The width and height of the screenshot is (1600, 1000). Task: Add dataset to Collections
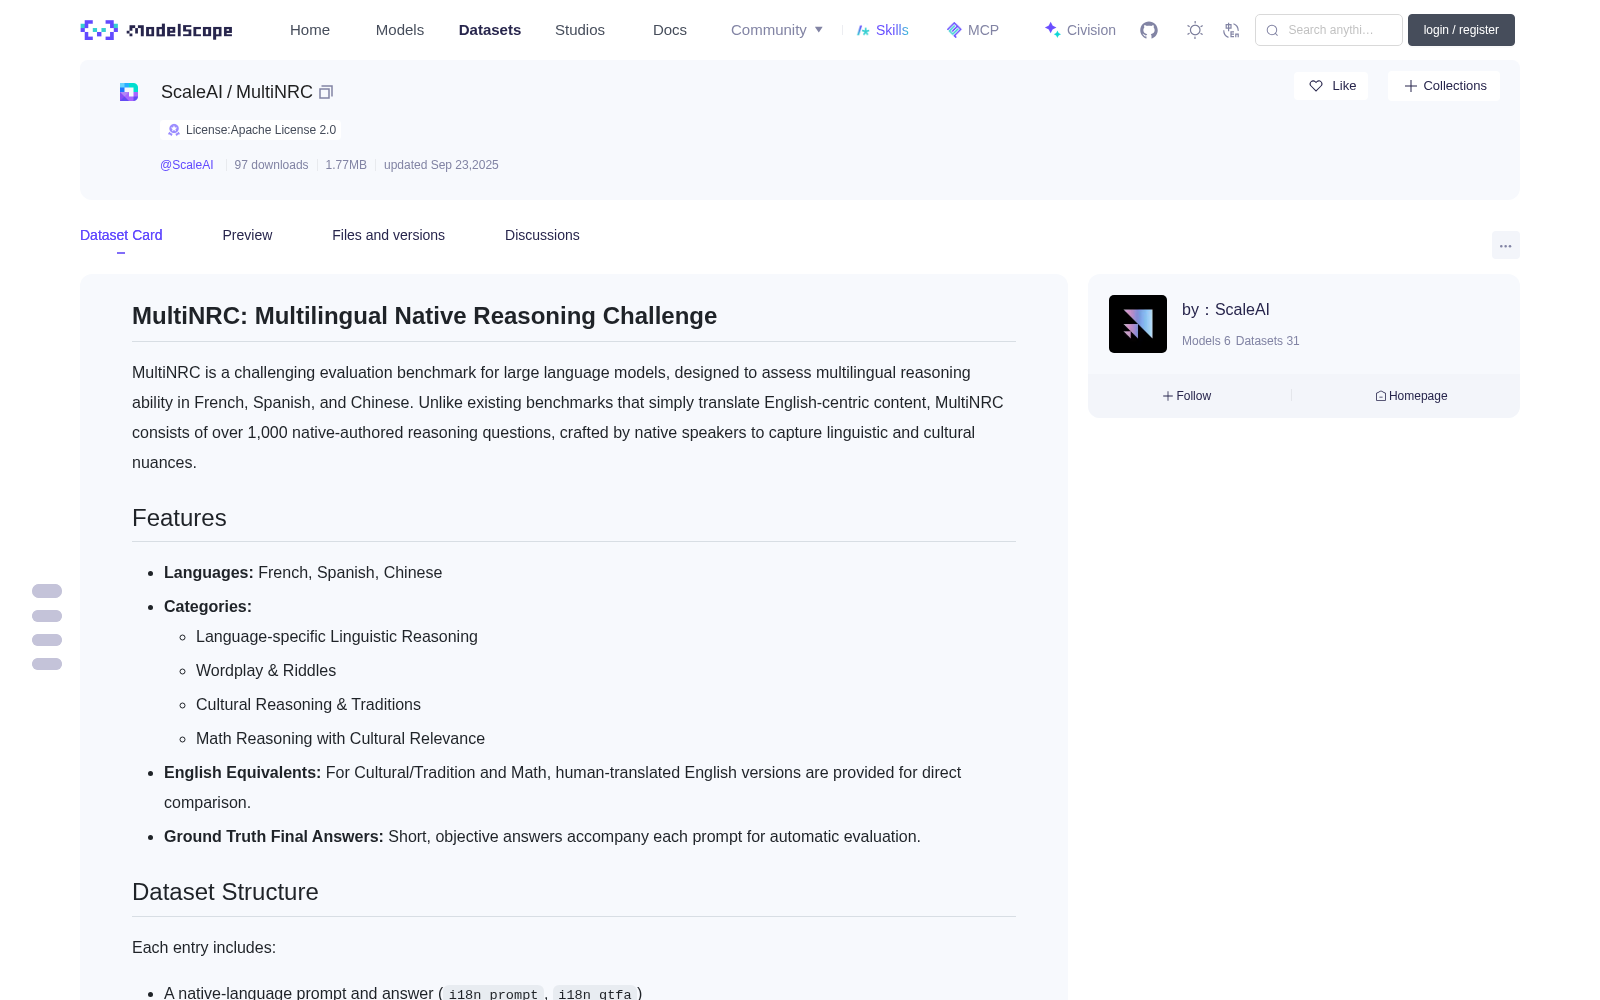click(1444, 86)
